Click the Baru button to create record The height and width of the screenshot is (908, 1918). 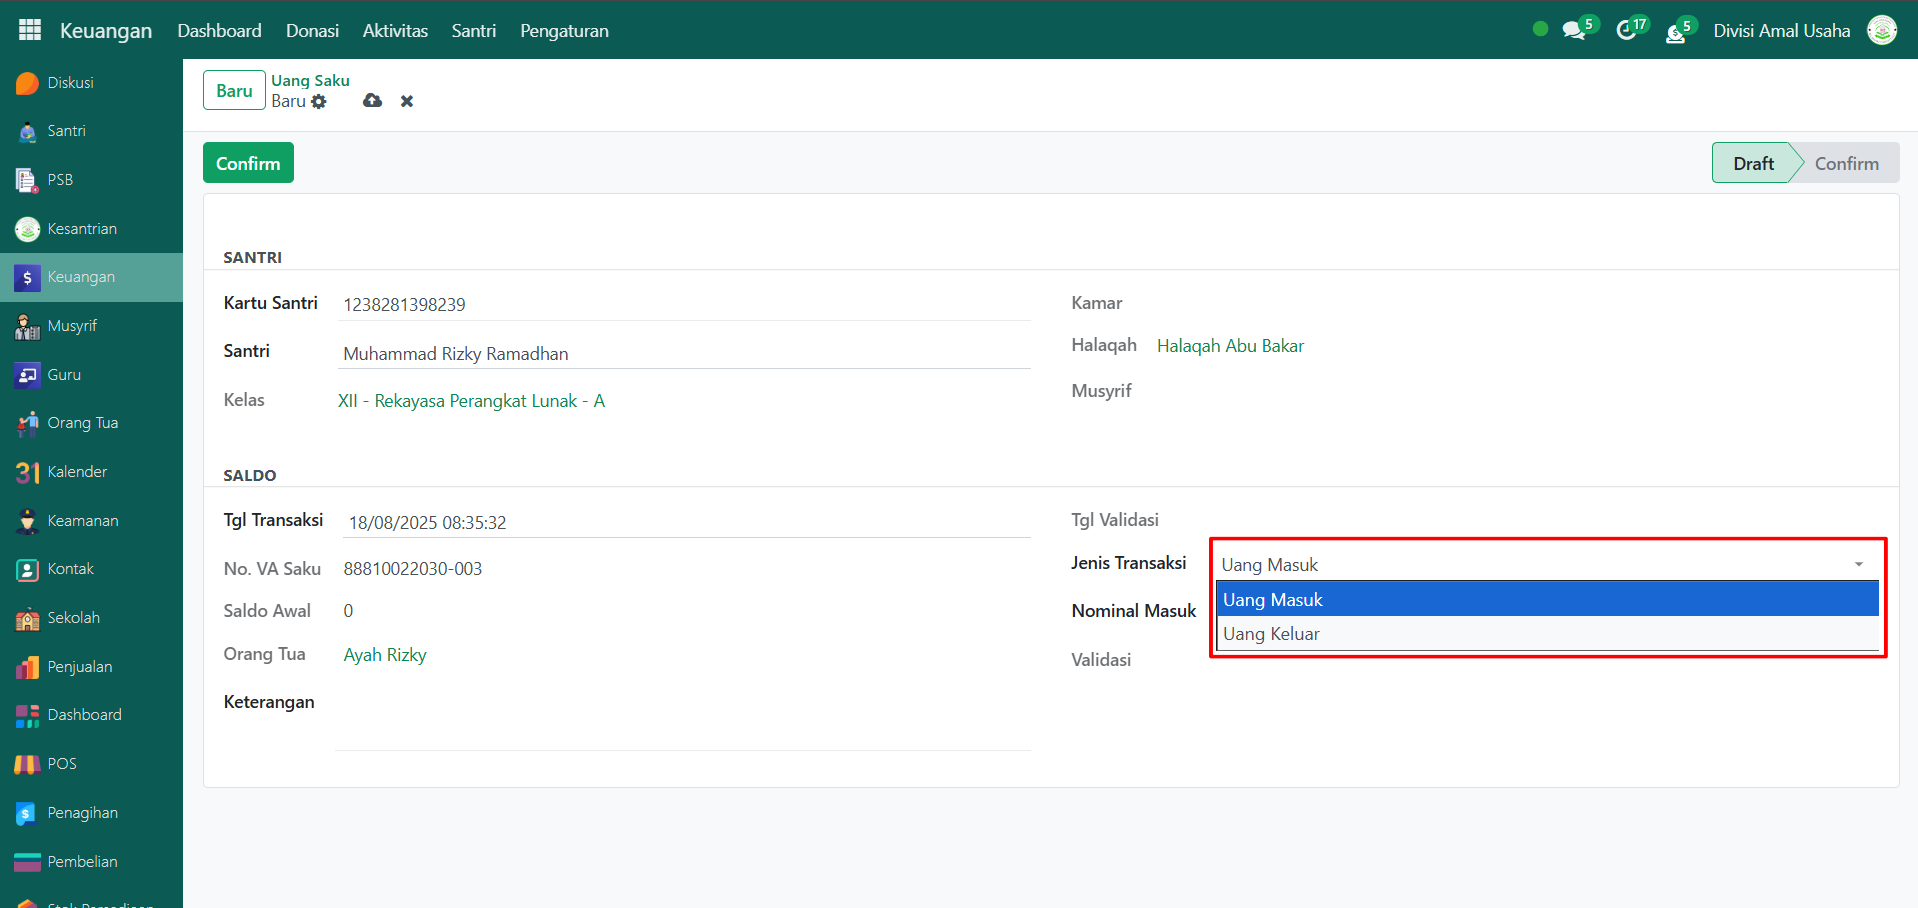coord(234,91)
